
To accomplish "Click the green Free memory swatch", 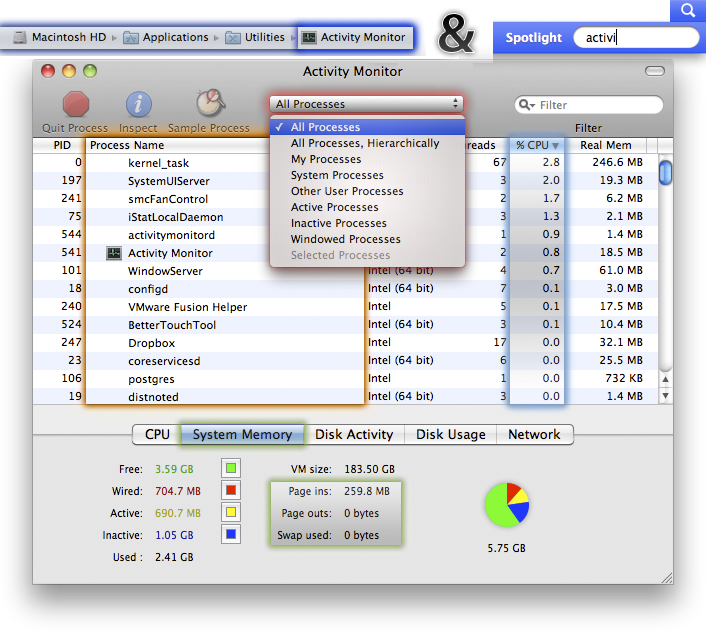I will [231, 468].
